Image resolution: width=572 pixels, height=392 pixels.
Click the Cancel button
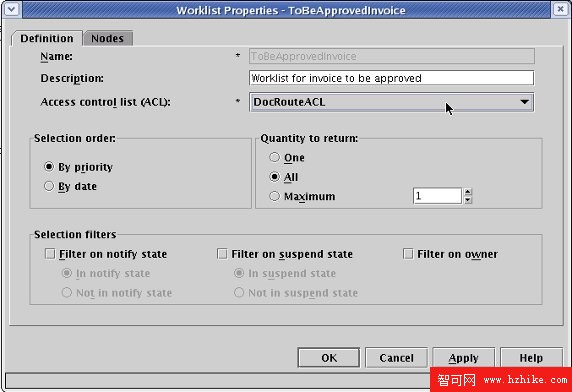397,358
